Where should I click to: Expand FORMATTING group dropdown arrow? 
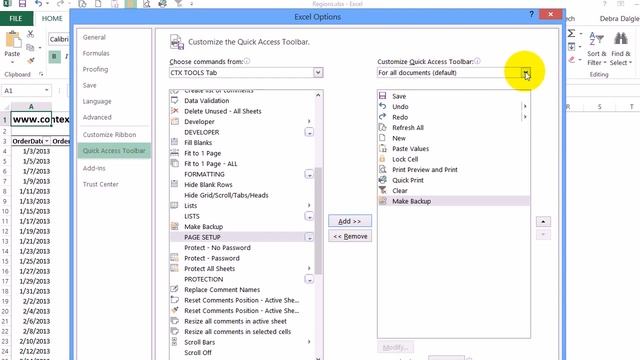click(x=309, y=174)
